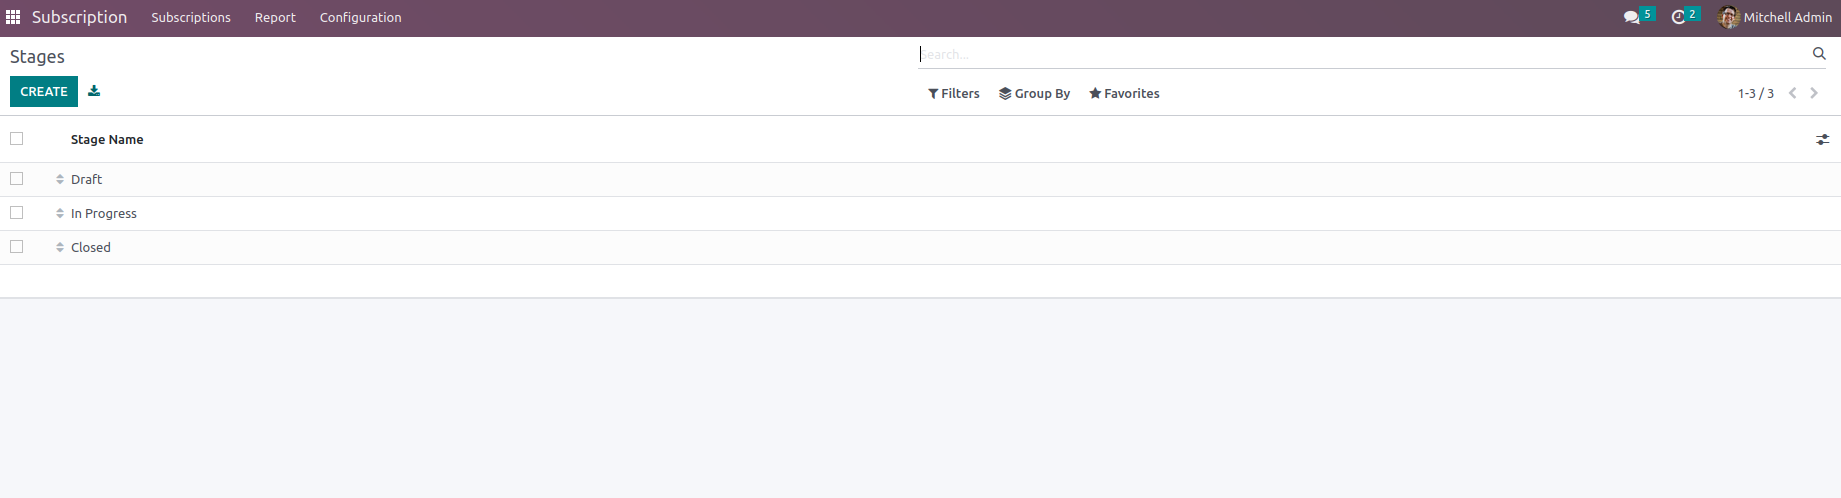Click the 1-3 / 3 pager counter

tap(1755, 93)
